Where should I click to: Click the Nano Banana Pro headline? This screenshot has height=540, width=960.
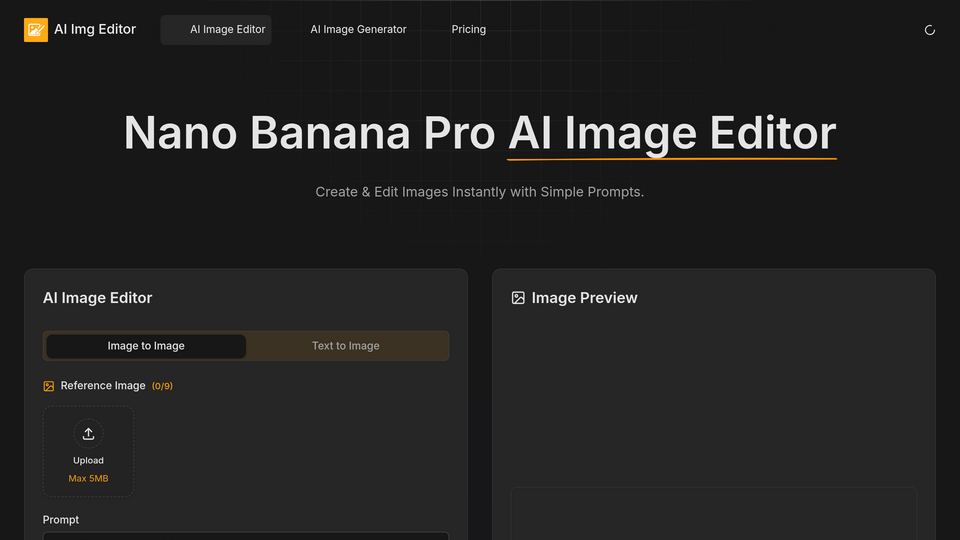click(x=479, y=133)
